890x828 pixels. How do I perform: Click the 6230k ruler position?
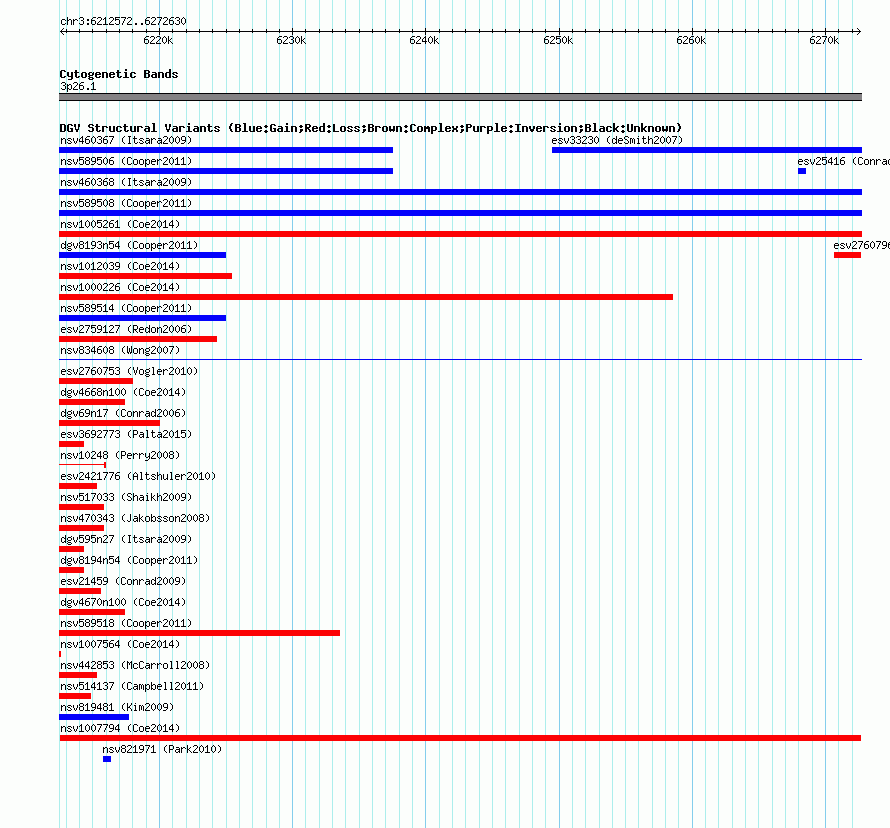(291, 40)
